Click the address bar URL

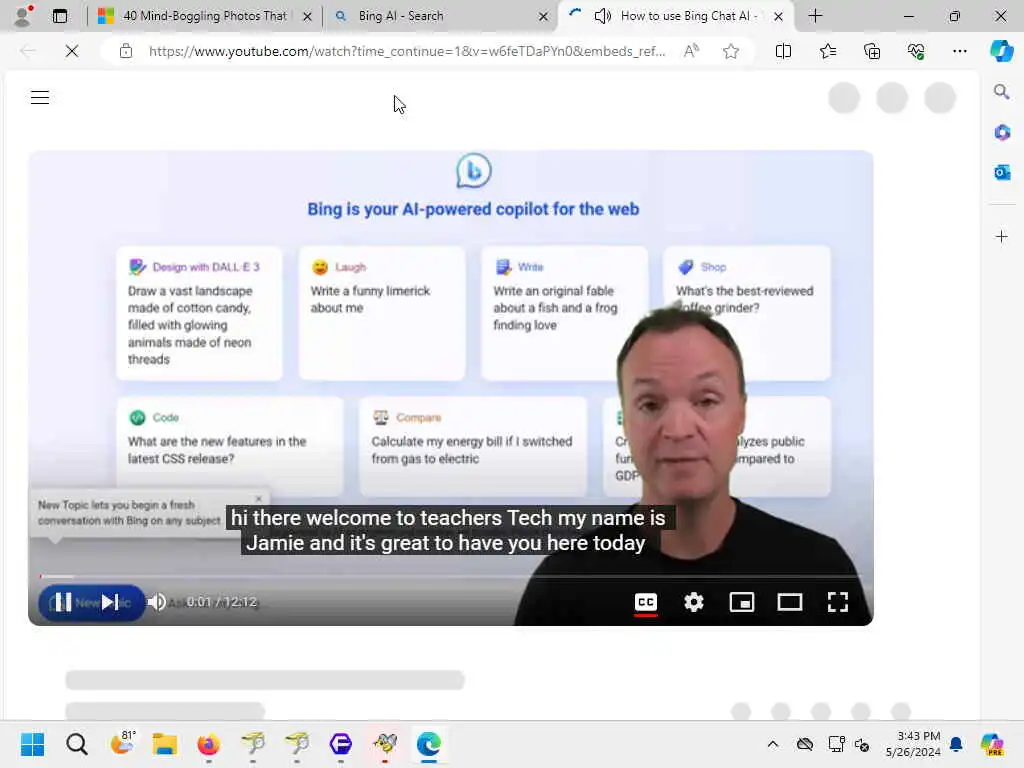point(407,51)
